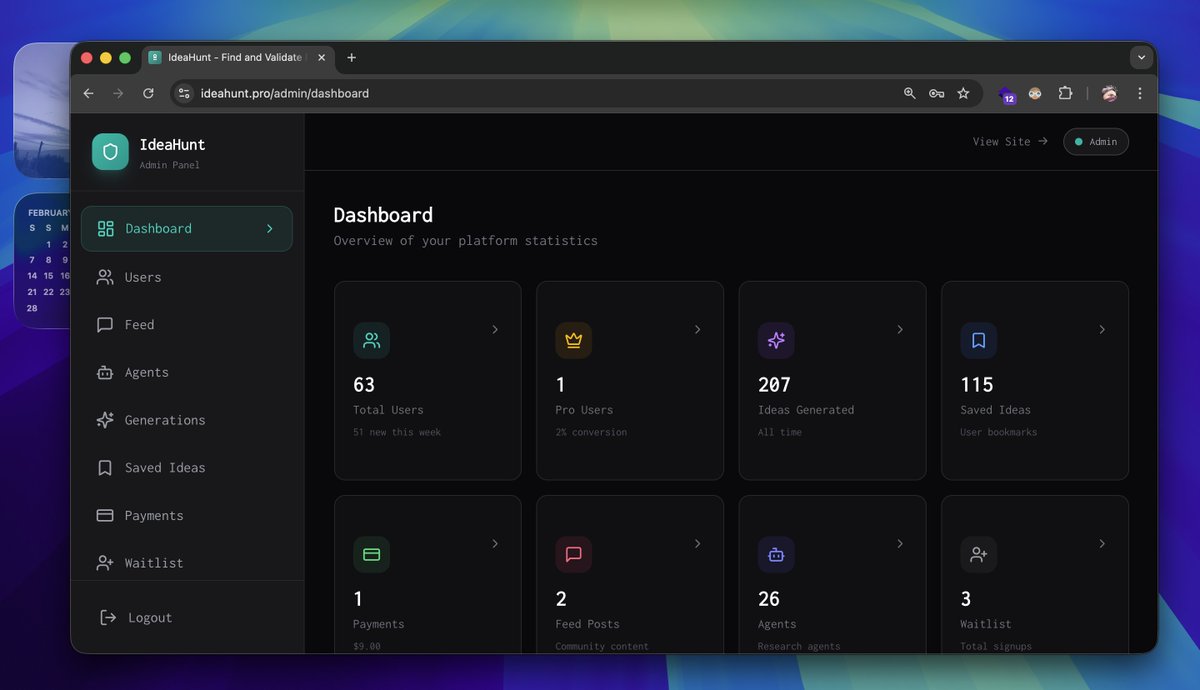Click the Pro Users crown icon
This screenshot has height=690, width=1200.
(574, 340)
